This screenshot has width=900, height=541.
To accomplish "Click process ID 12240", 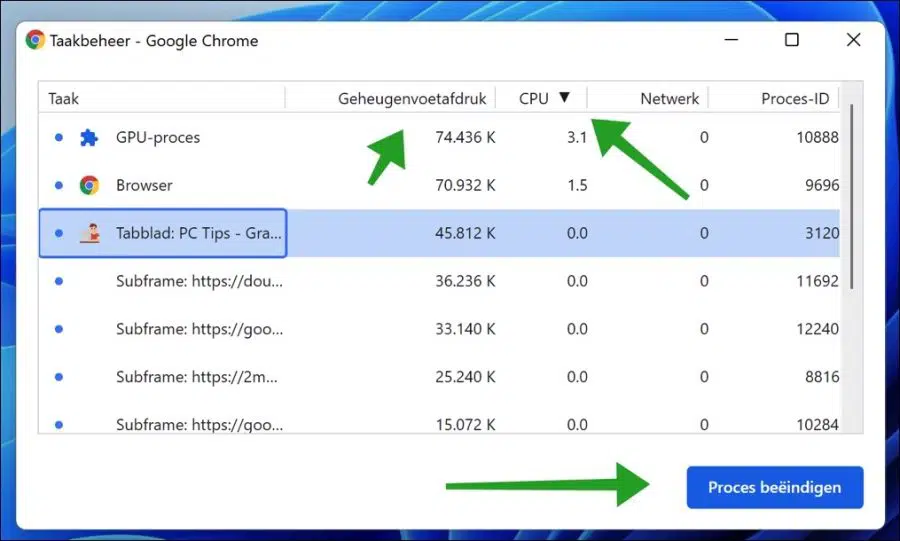I will point(817,329).
